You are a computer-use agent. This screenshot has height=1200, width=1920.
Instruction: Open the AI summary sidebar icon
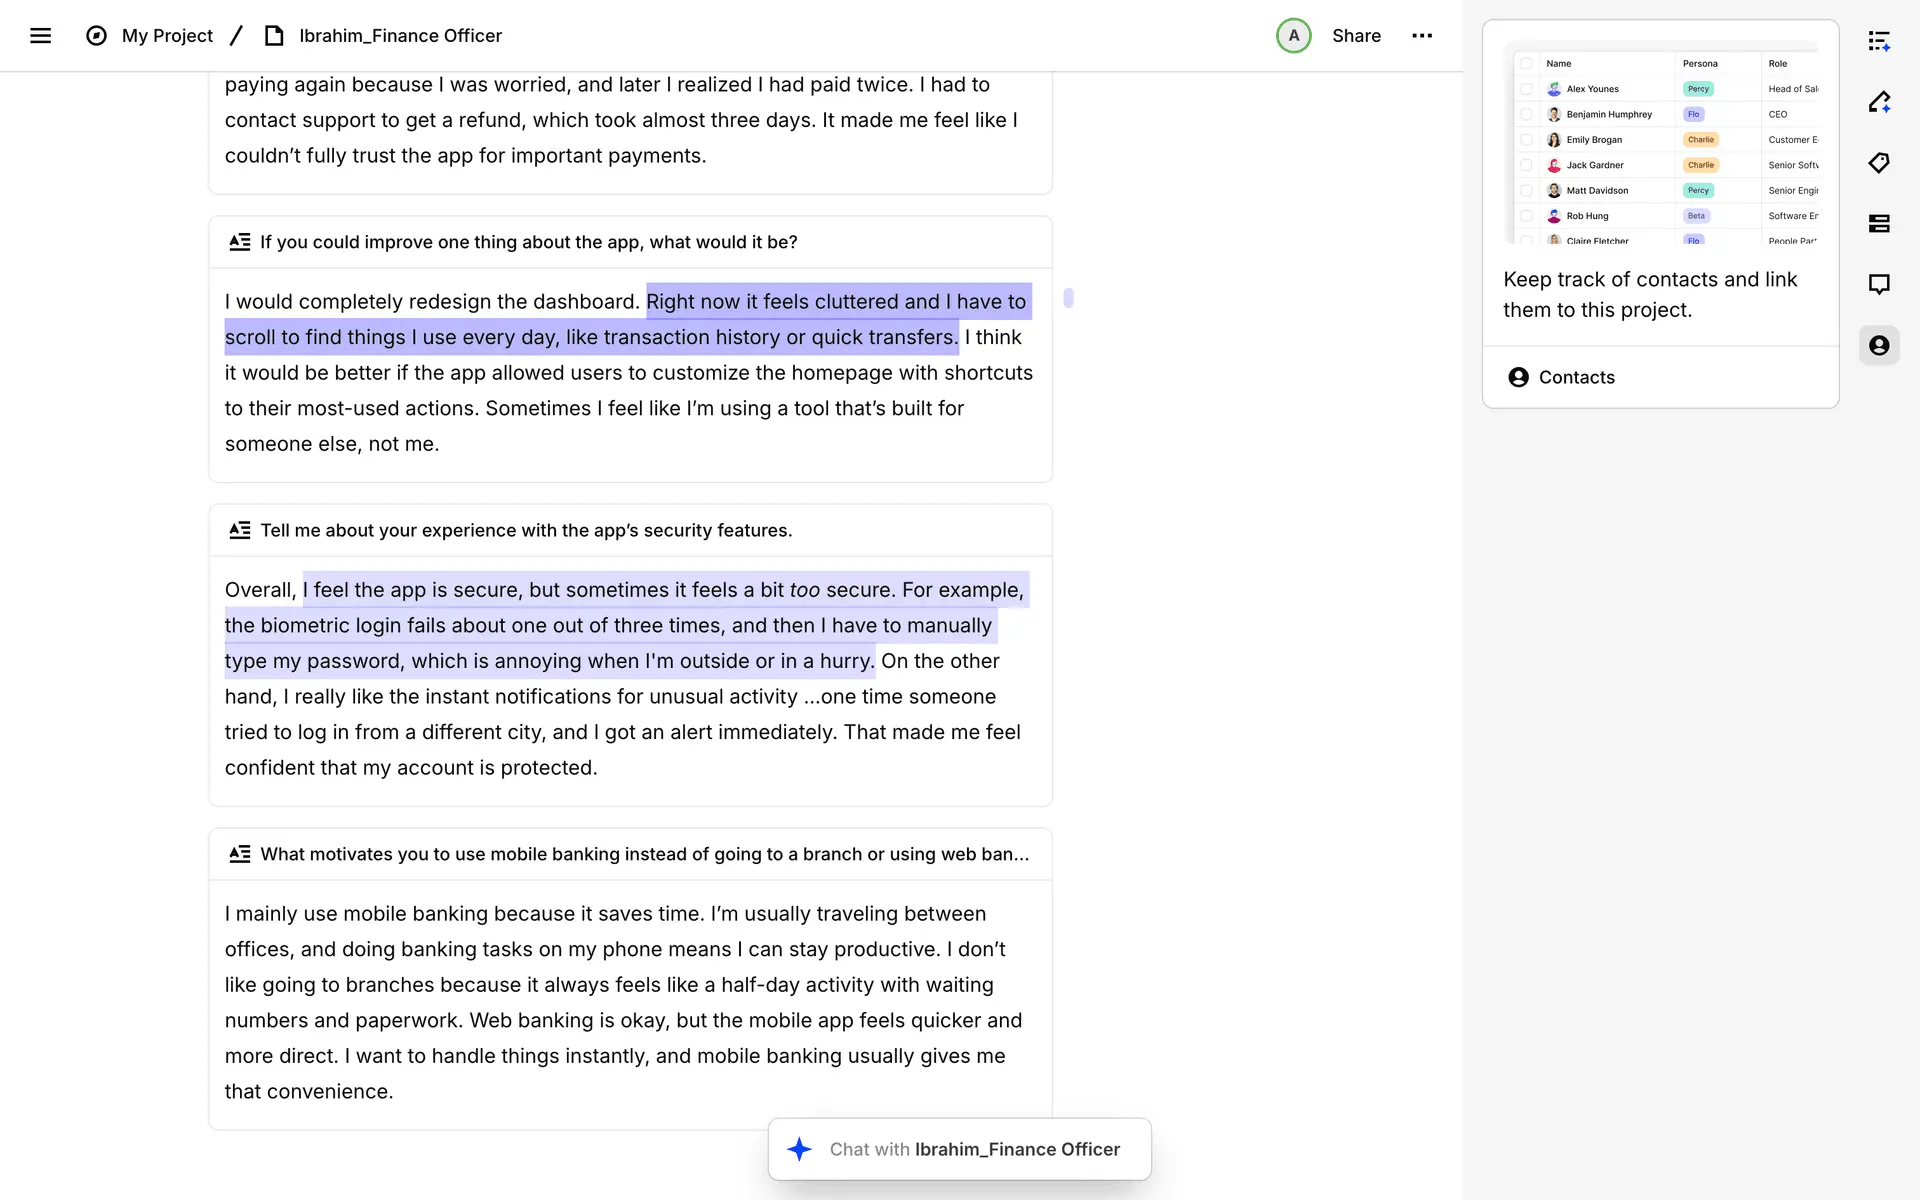[x=1879, y=41]
